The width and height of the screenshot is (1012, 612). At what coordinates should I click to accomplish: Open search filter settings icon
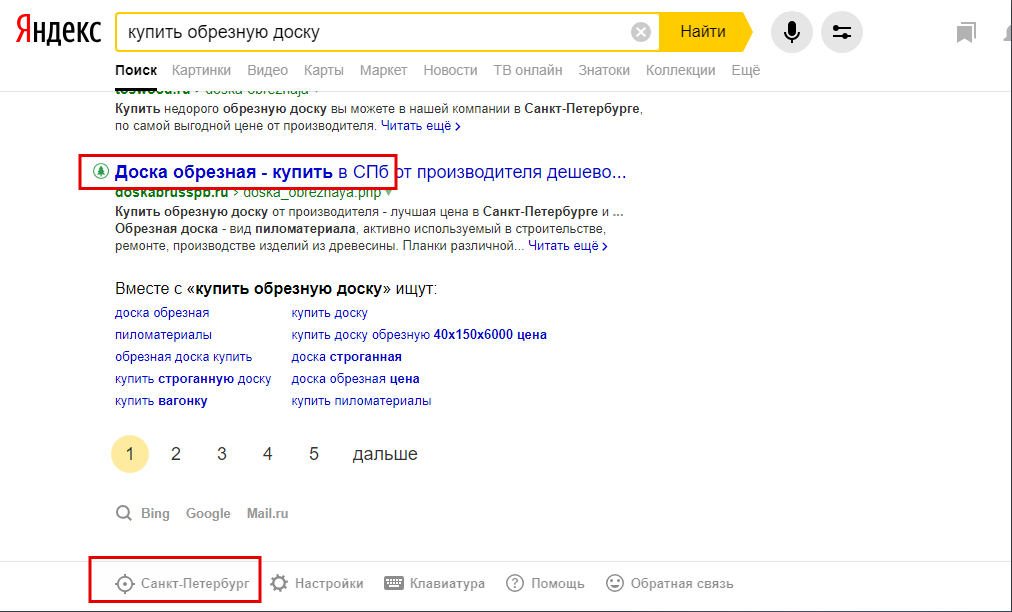(841, 32)
